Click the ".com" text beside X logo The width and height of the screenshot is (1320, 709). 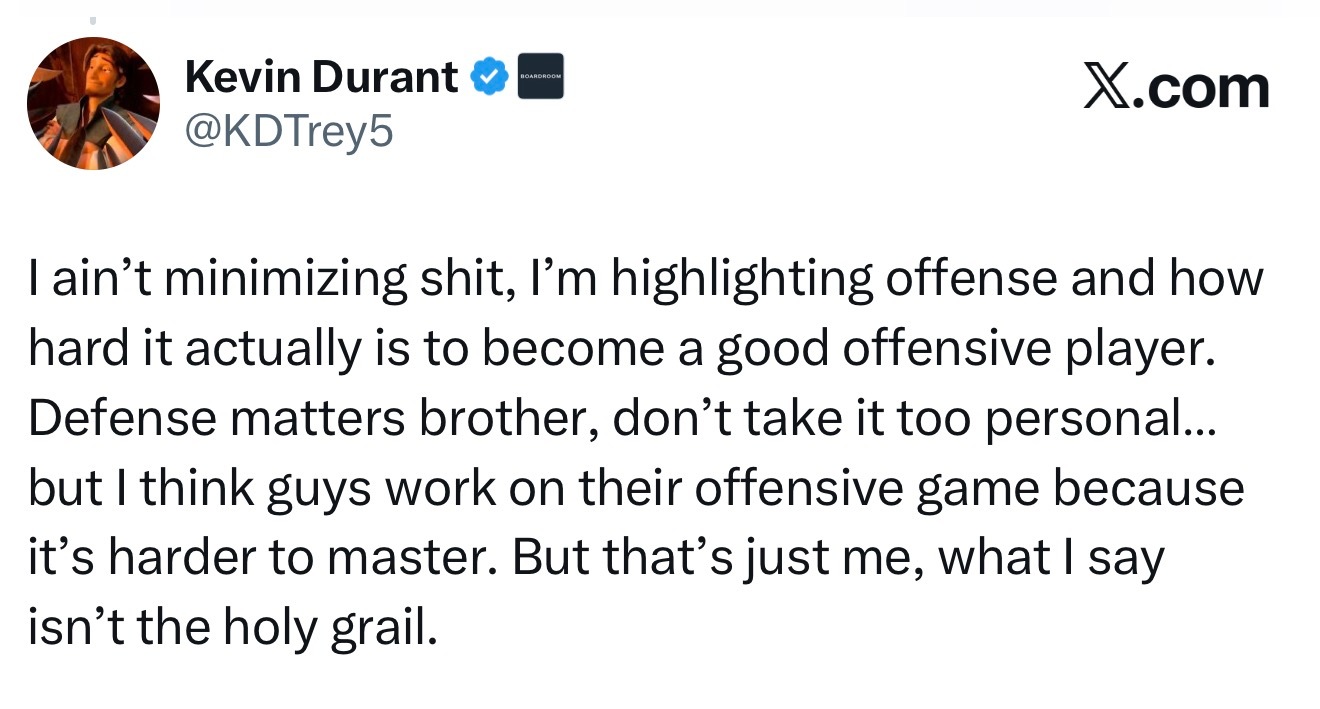[1207, 89]
